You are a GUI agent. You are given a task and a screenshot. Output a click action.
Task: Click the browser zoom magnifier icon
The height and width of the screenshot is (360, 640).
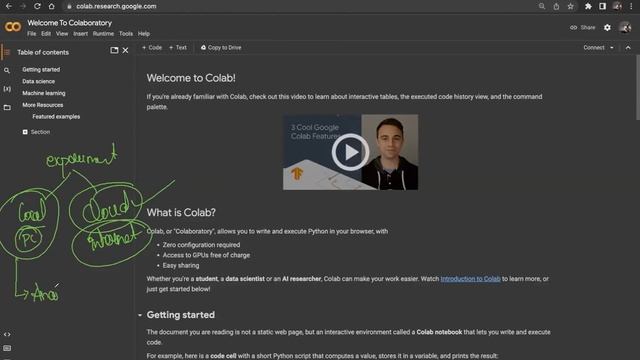[x=542, y=6]
